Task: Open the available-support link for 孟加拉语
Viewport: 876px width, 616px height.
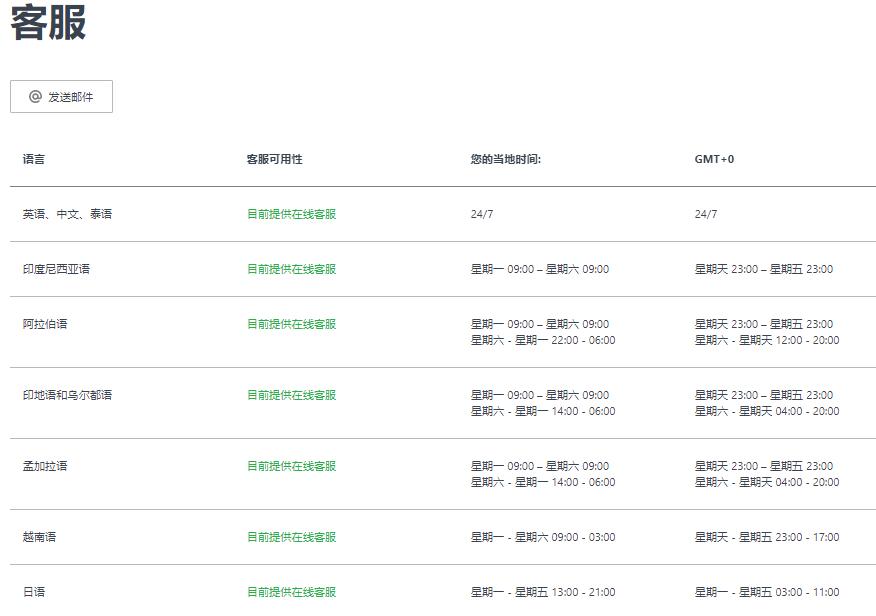Action: click(x=292, y=466)
